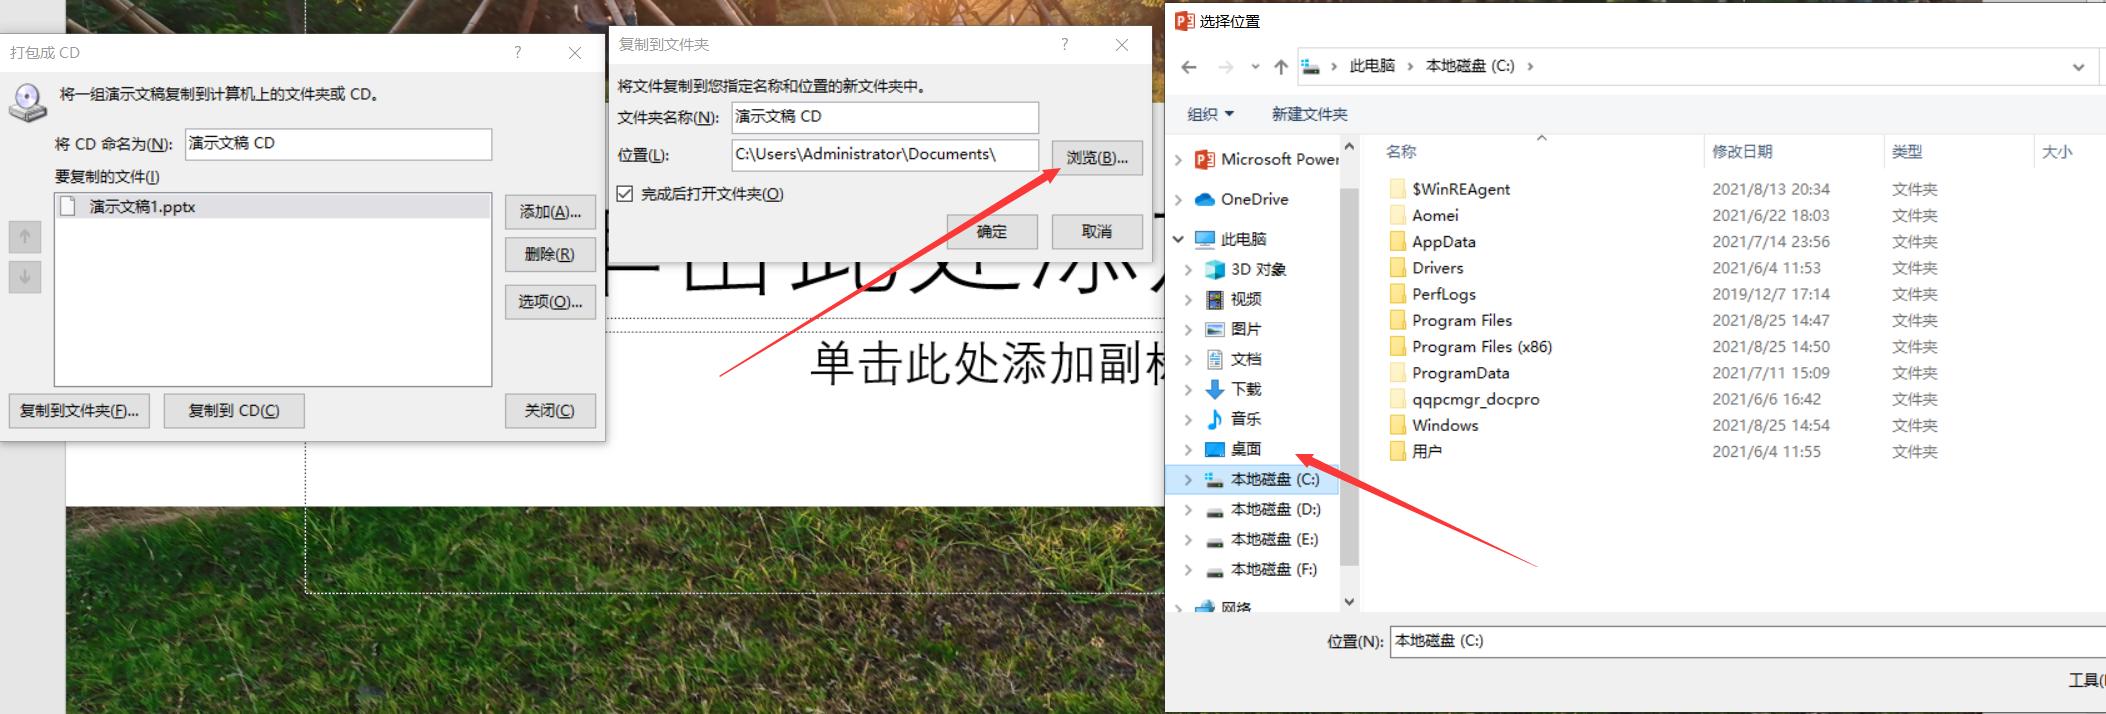Select the 音乐 note icon
Screen dimensions: 2106x714
coord(1215,419)
